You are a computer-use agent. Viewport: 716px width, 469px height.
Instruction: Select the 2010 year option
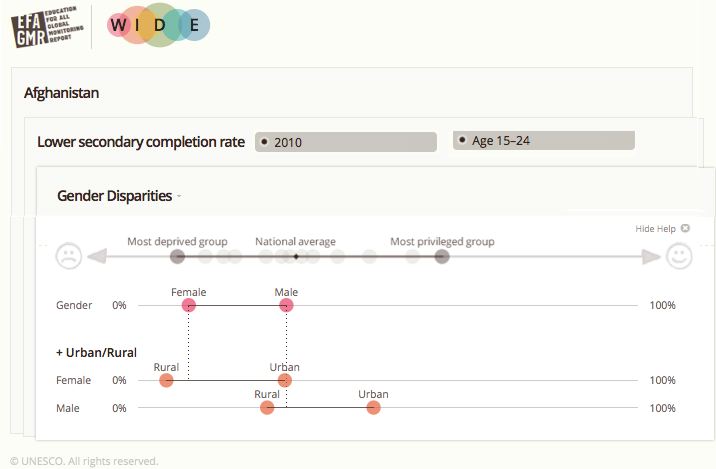point(346,142)
